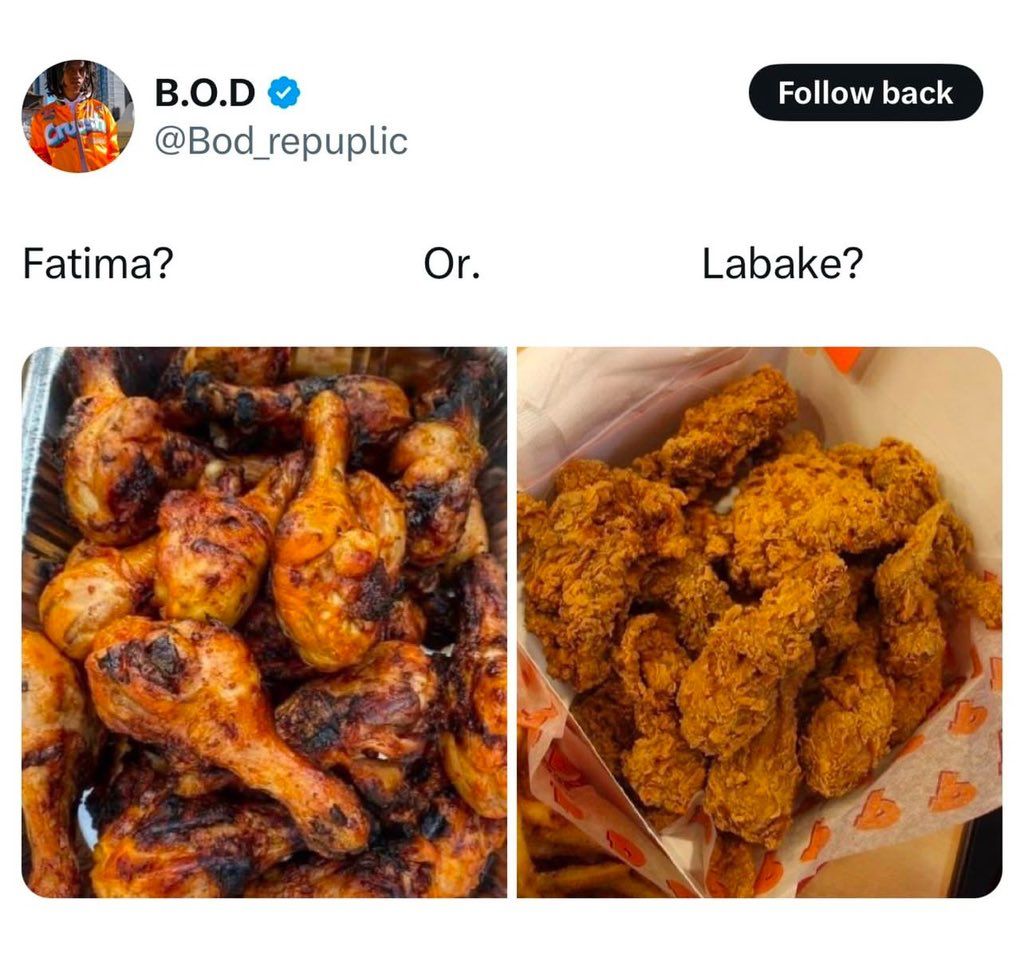Click the B.O.D display name
This screenshot has width=1024, height=974.
(x=204, y=93)
